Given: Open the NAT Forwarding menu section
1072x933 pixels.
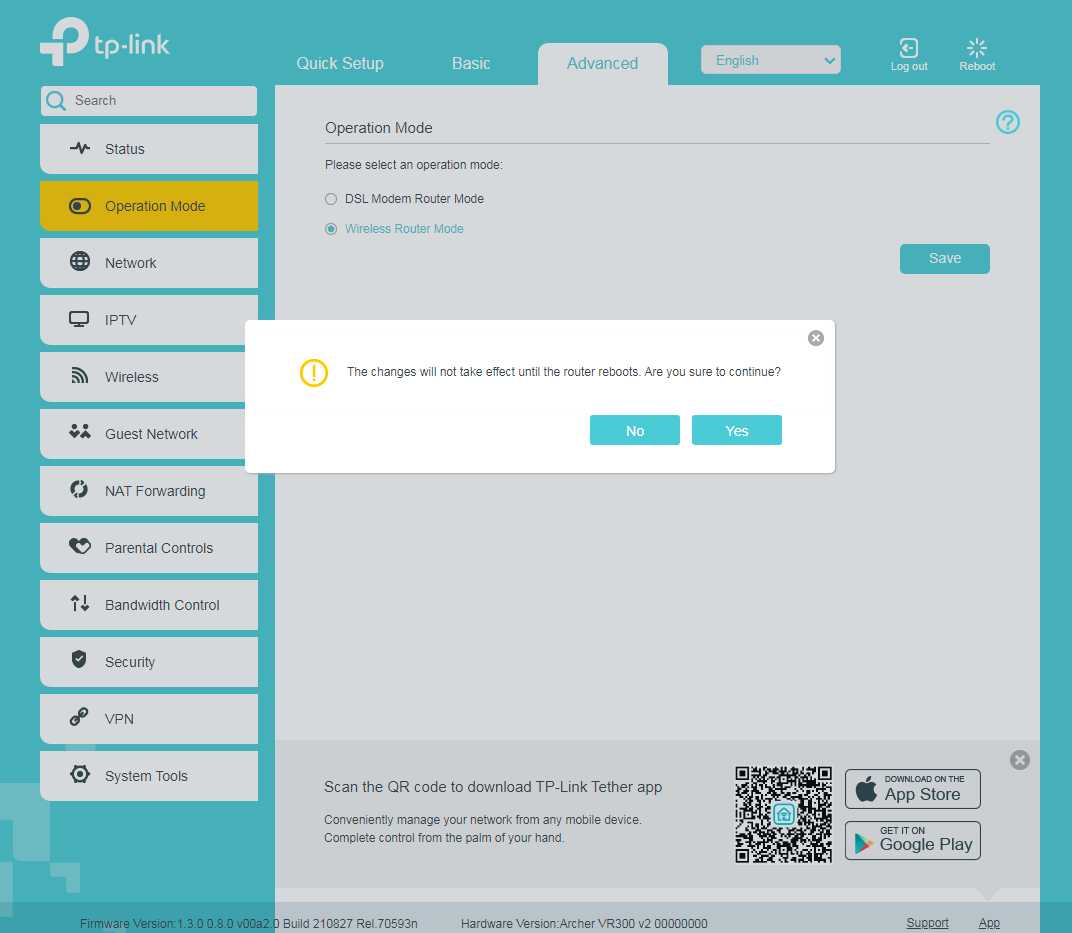Looking at the screenshot, I should coord(149,491).
